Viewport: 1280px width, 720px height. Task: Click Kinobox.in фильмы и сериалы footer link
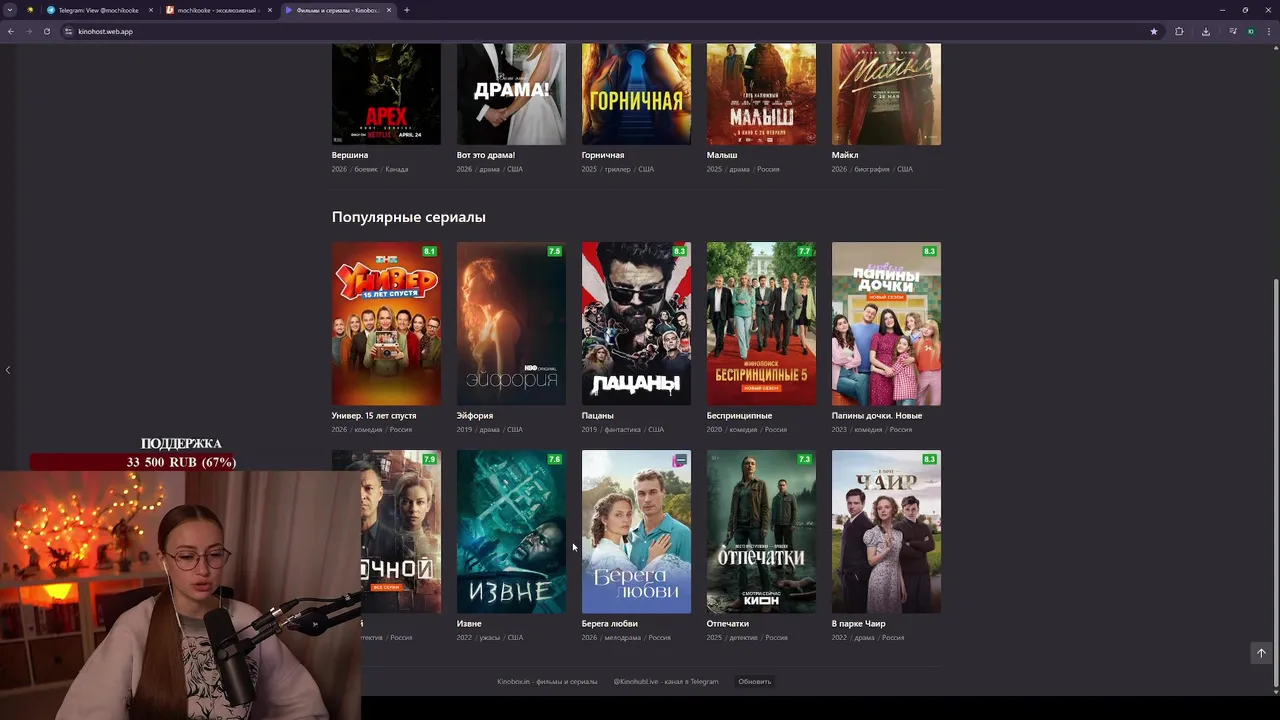547,681
